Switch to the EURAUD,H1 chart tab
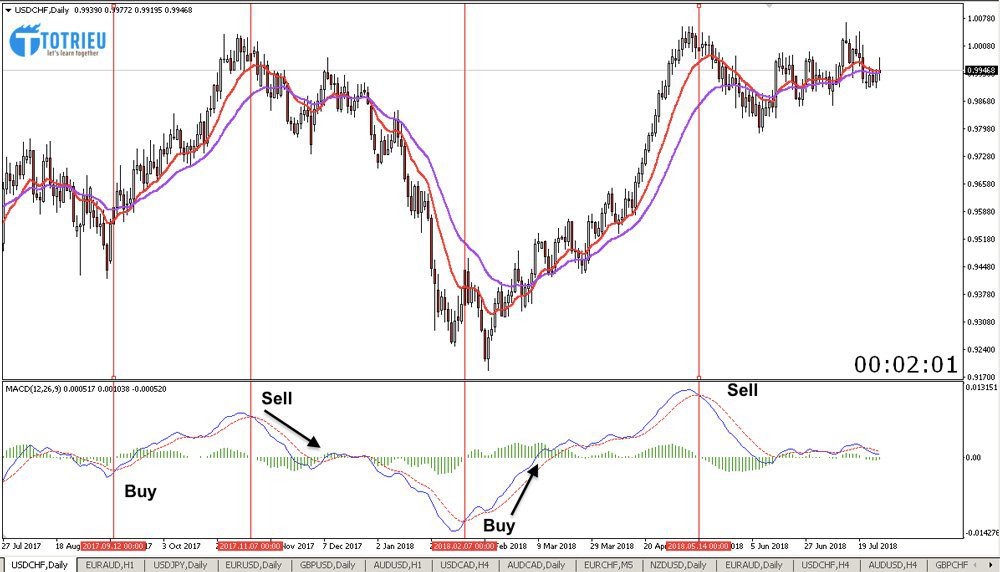Screen dimensions: 1000x572 [x=110, y=565]
